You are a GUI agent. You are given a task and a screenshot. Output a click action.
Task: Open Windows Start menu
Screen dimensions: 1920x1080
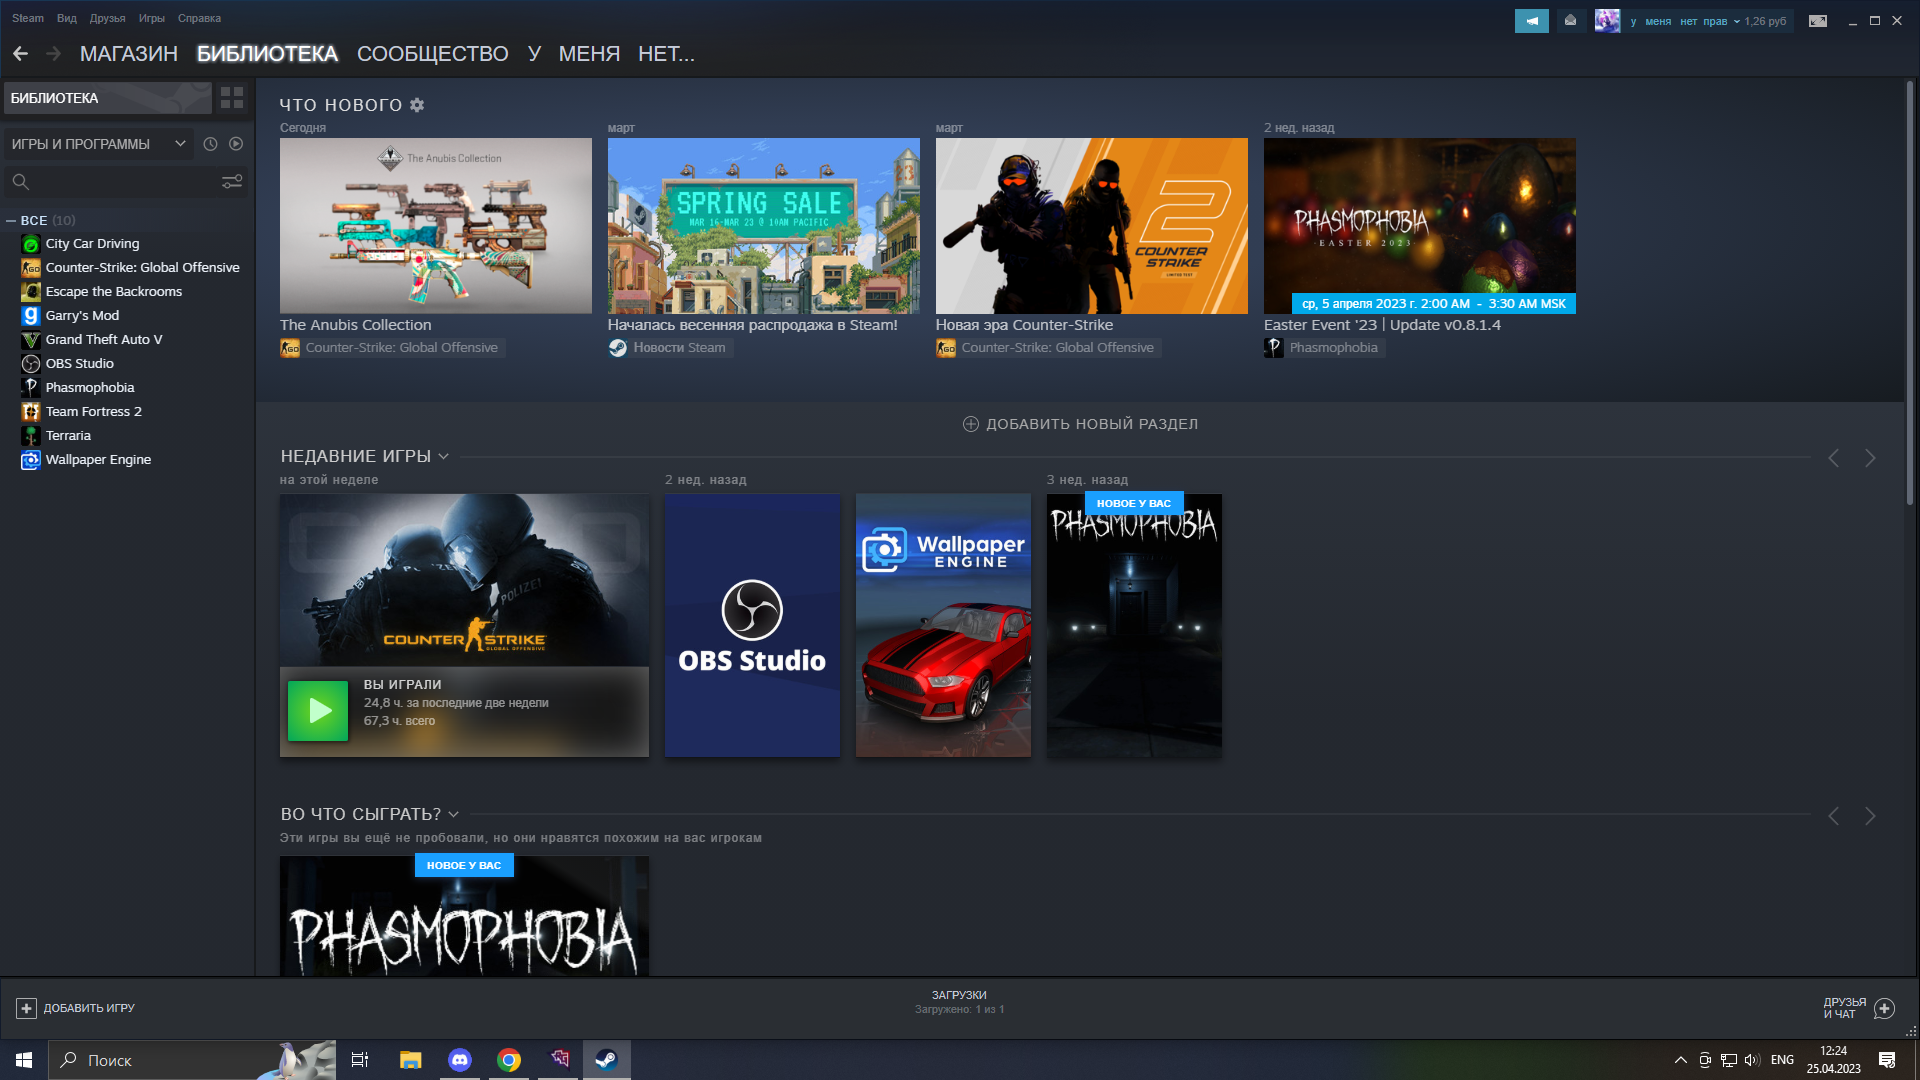point(24,1060)
